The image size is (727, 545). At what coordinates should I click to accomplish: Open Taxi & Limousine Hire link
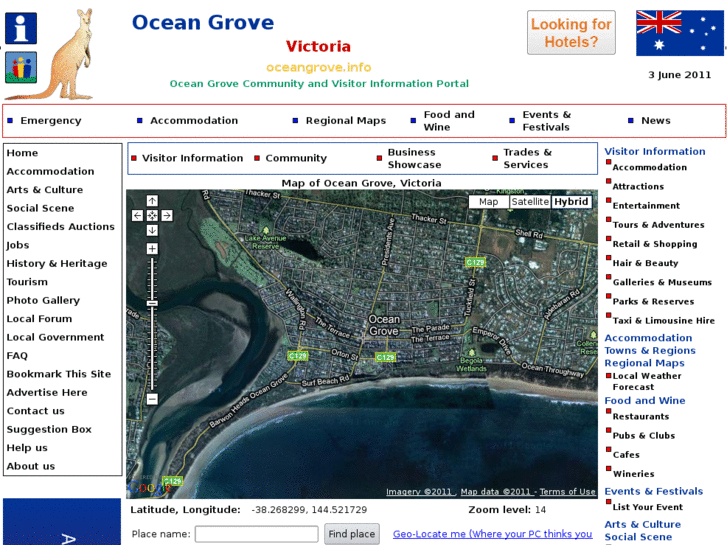pos(663,321)
